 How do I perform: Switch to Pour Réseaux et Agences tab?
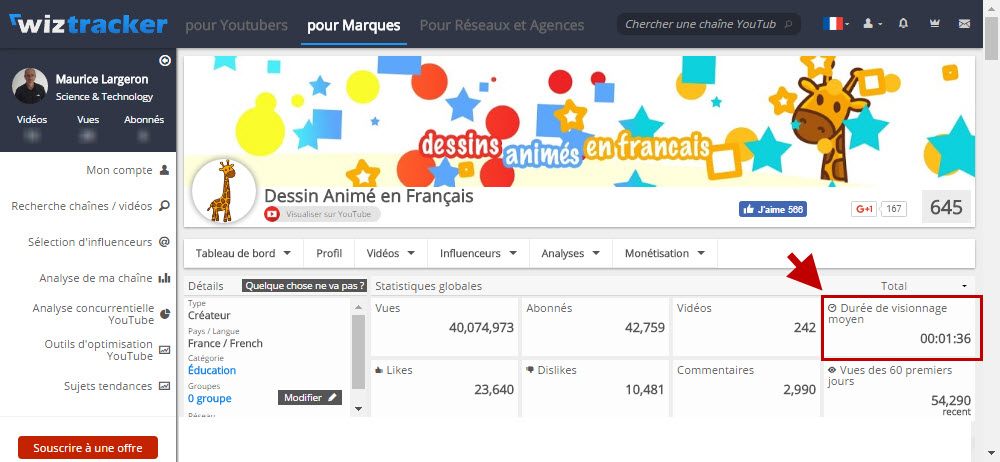[x=502, y=25]
